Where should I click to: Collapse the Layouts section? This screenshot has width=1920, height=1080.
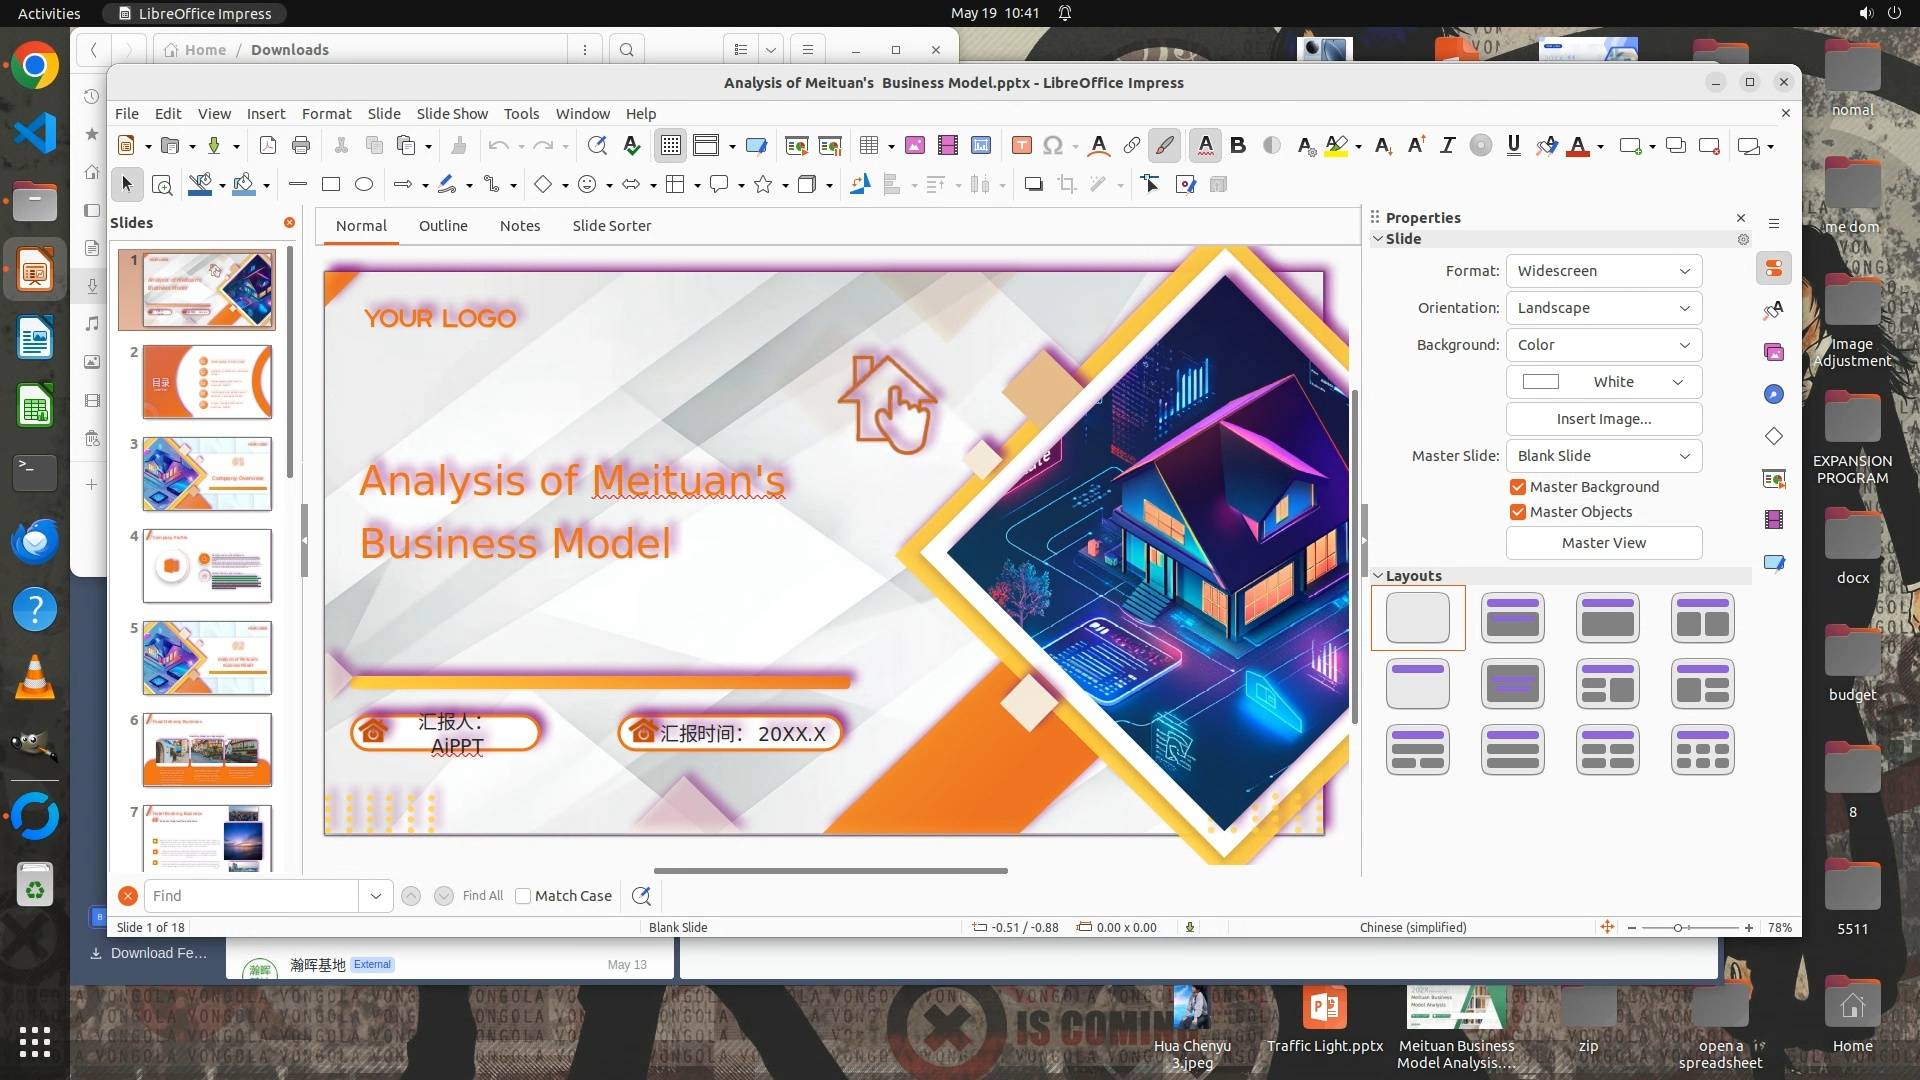tap(1378, 576)
